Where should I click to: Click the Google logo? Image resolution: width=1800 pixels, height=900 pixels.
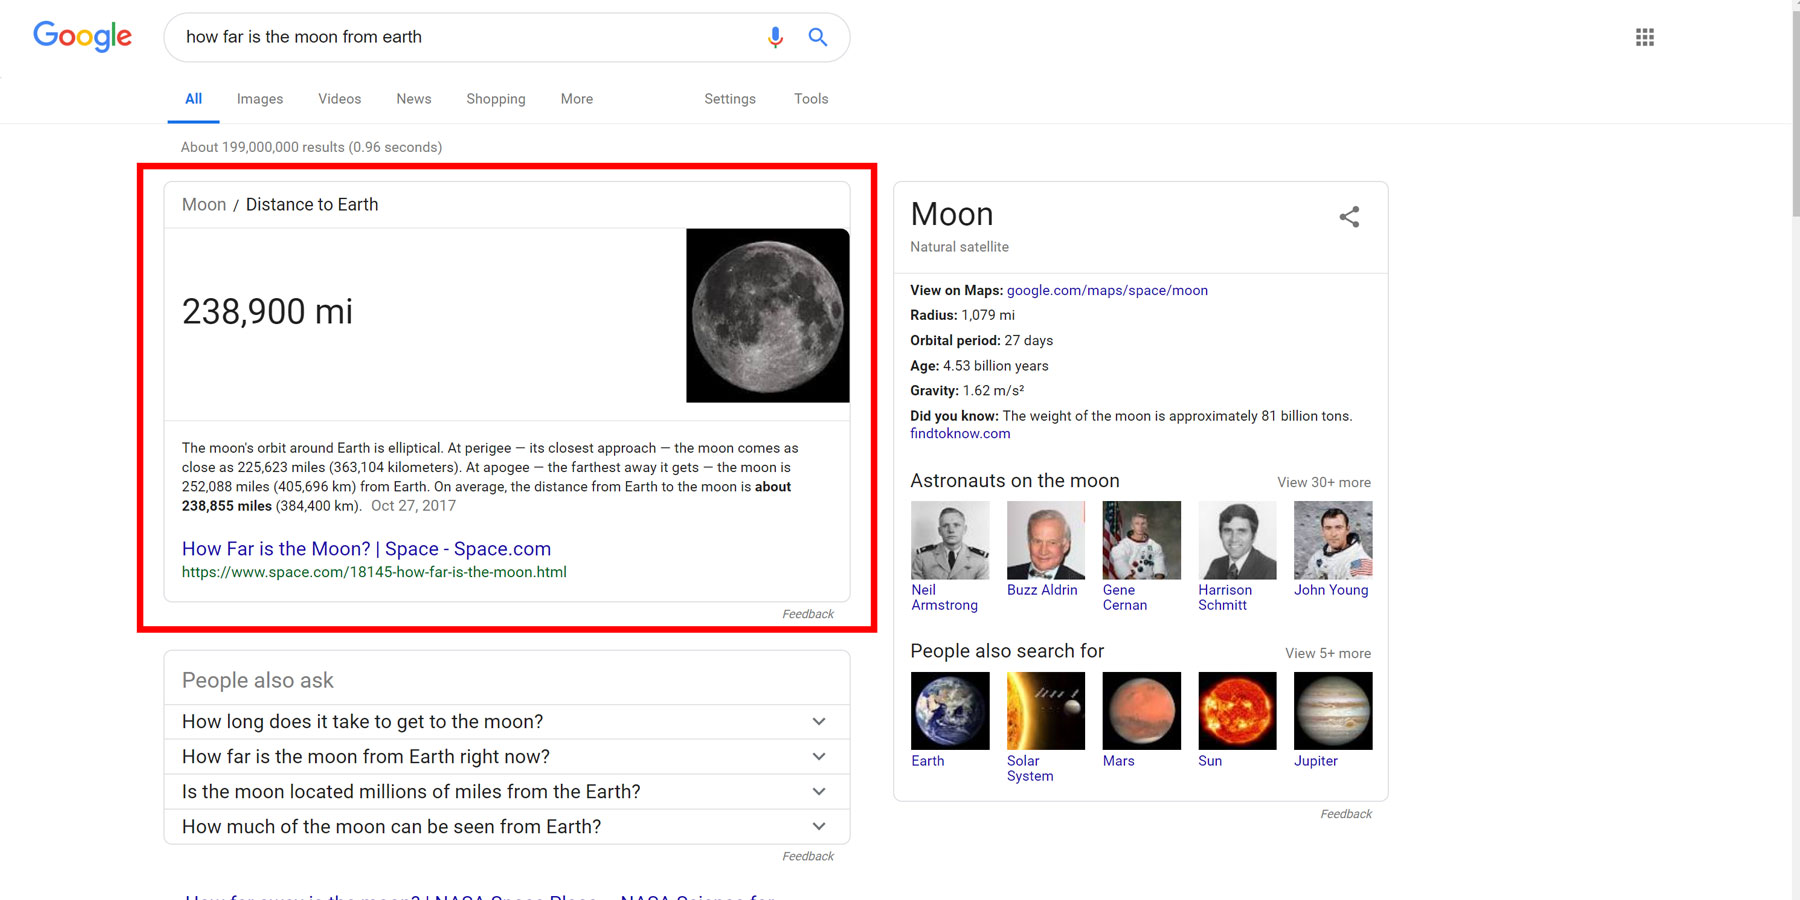(x=82, y=37)
